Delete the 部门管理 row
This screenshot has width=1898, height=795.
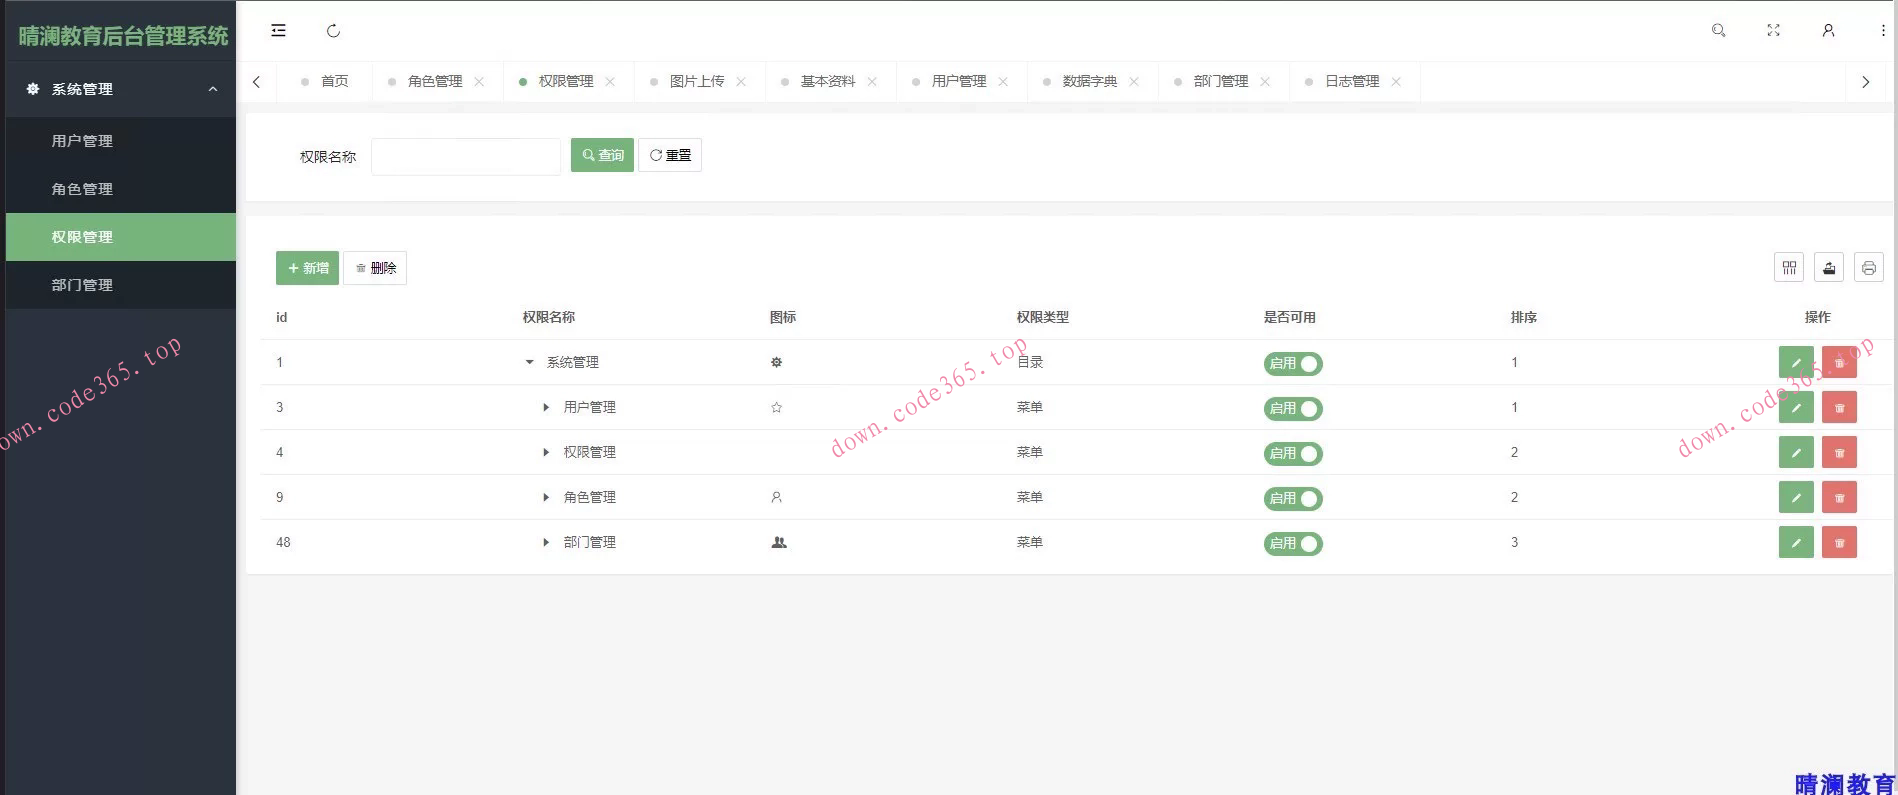coord(1839,543)
